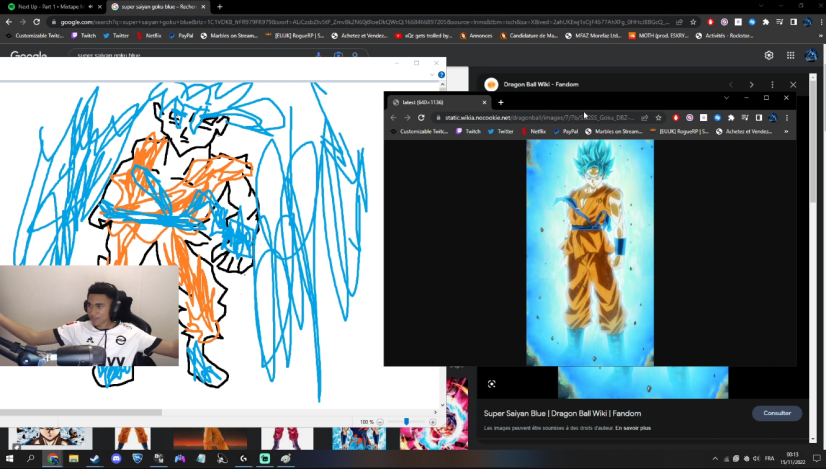Go back in the Google search window
The width and height of the screenshot is (826, 469).
click(x=9, y=22)
